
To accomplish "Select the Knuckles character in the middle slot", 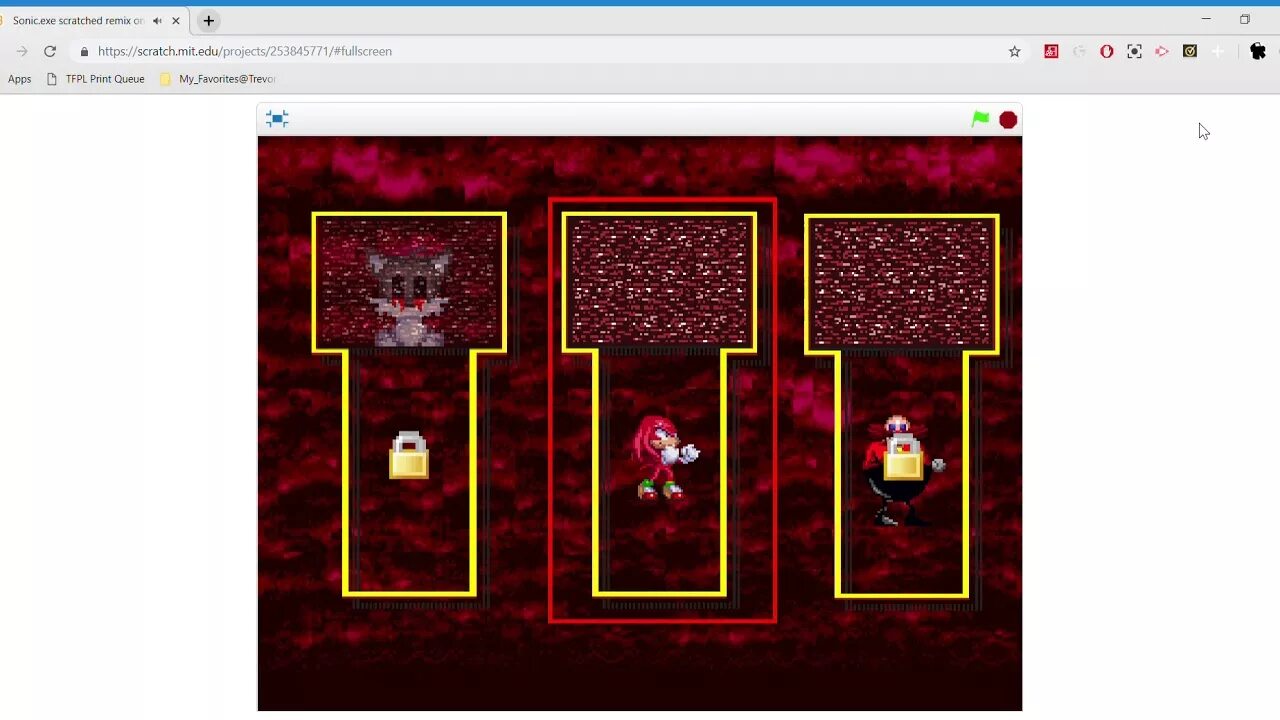I will point(664,458).
